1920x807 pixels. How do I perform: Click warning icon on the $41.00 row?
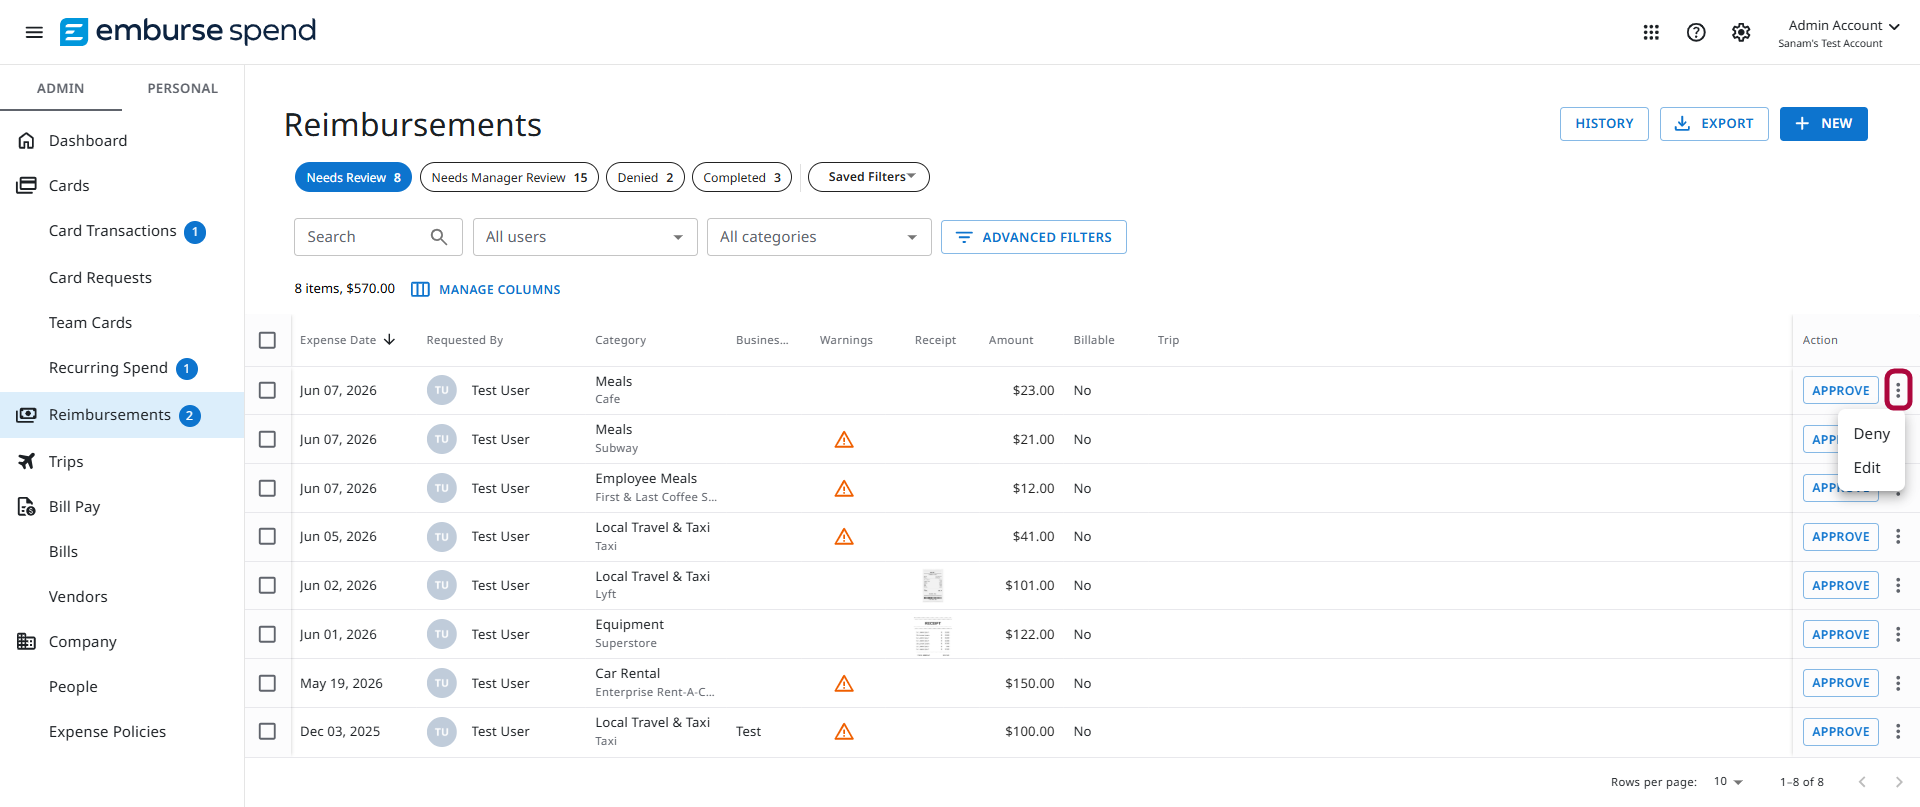844,537
